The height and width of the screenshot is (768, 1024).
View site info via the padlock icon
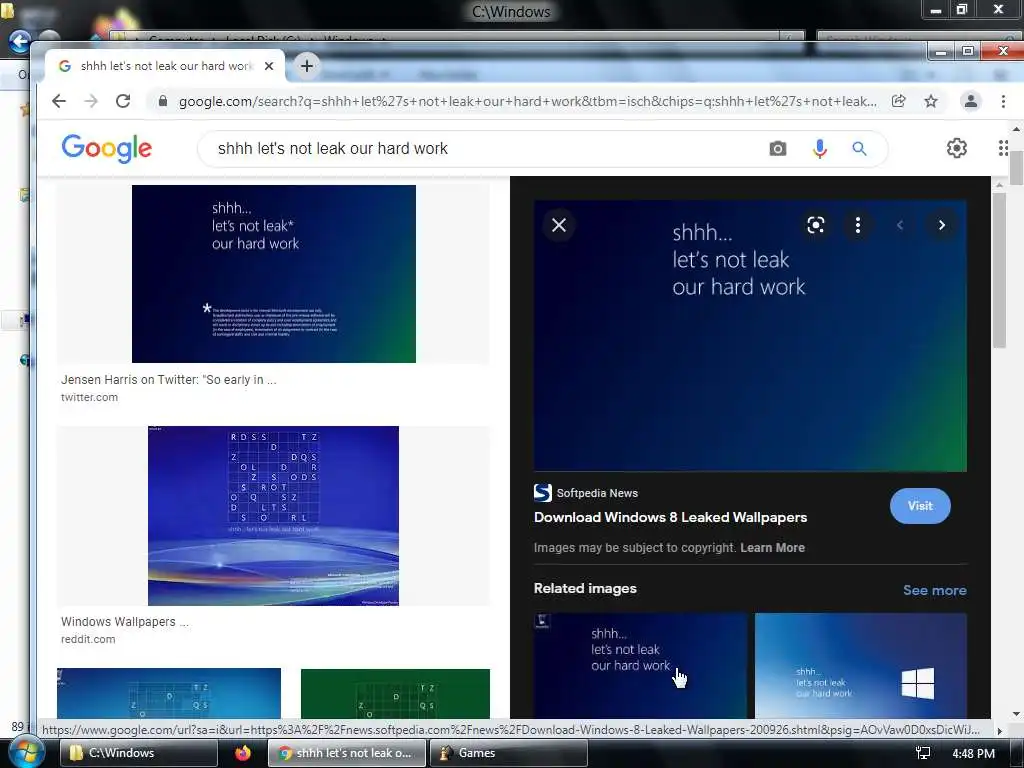(x=163, y=101)
